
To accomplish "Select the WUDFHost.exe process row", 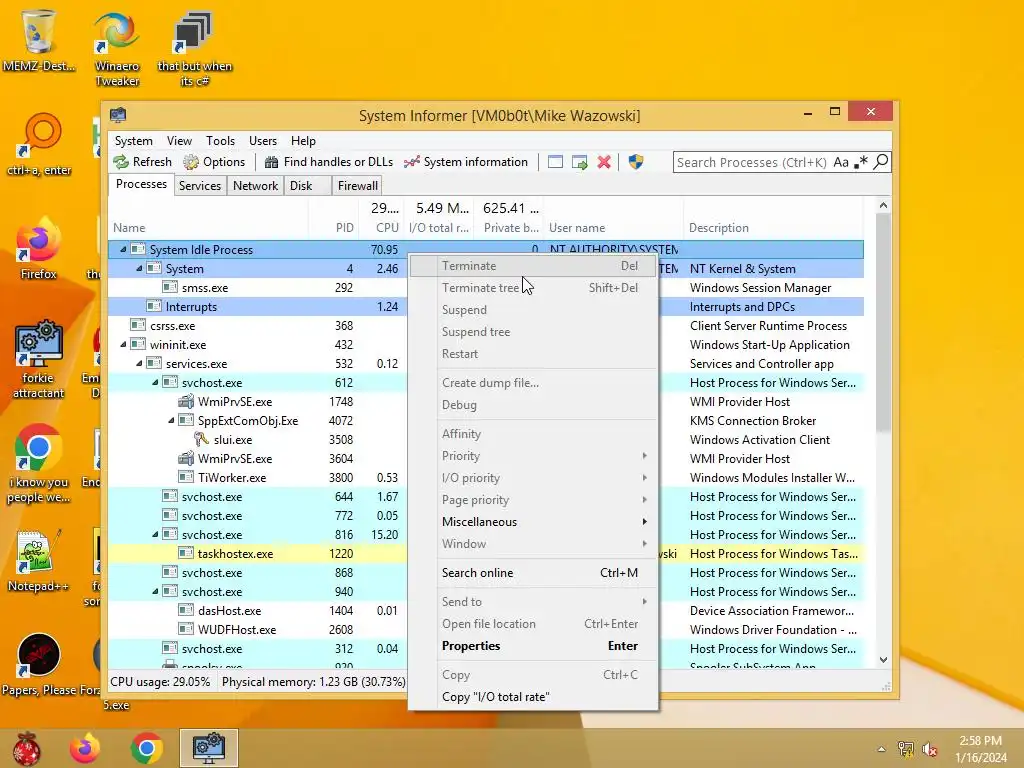I will 485,630.
